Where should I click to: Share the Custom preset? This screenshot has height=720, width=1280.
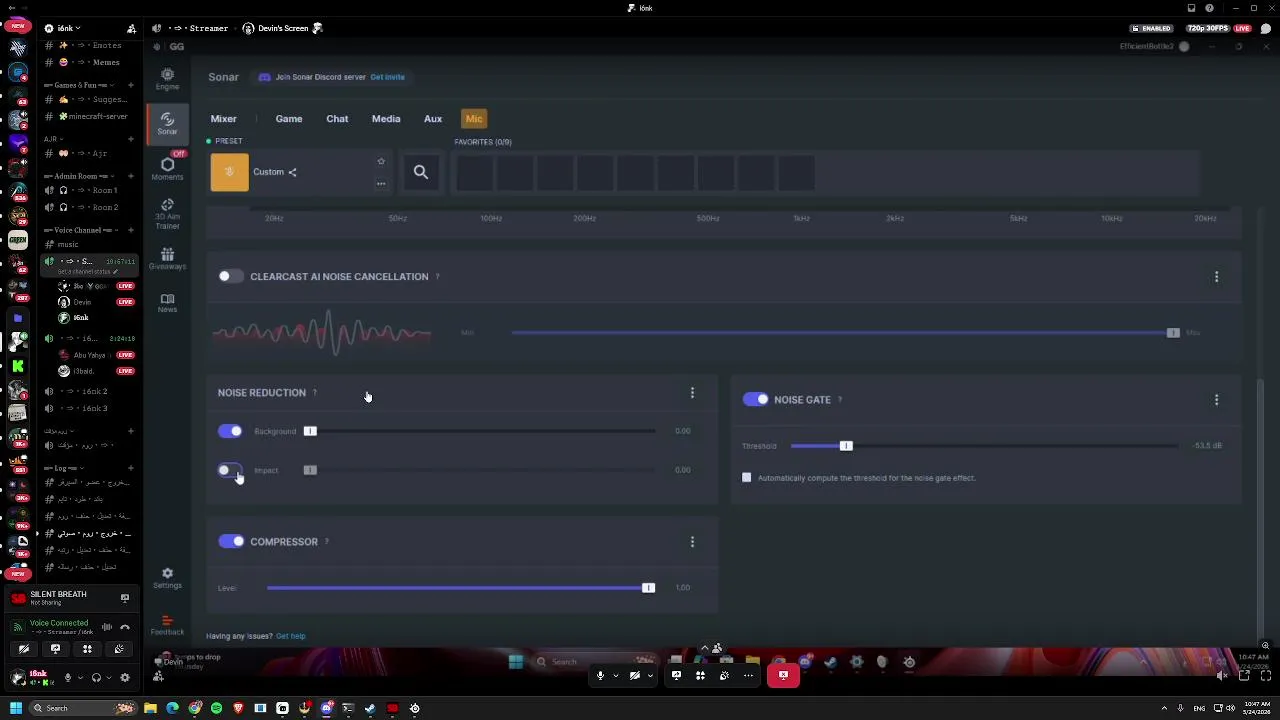point(292,172)
